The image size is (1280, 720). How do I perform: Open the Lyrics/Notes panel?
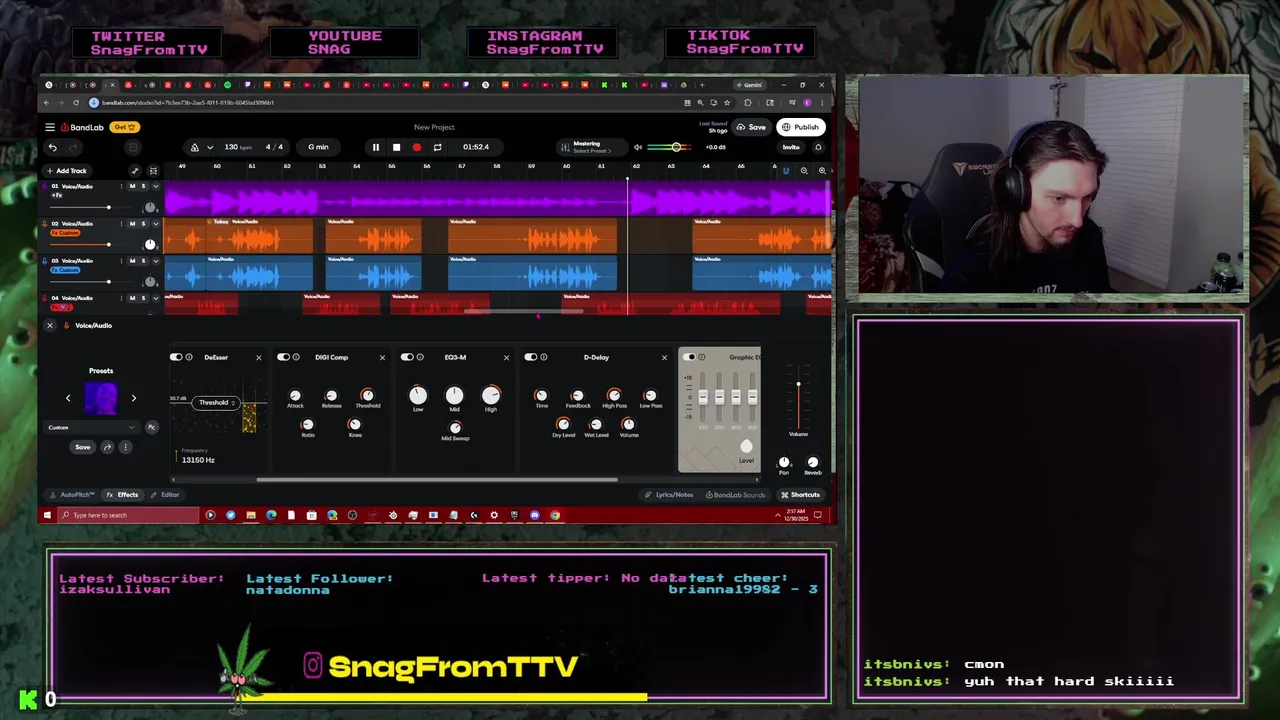click(669, 495)
